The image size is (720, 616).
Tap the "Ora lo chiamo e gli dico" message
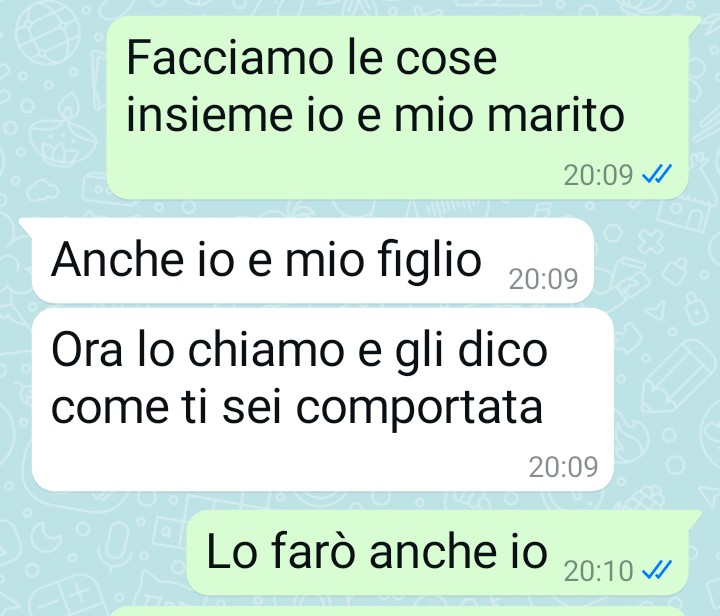(322, 399)
